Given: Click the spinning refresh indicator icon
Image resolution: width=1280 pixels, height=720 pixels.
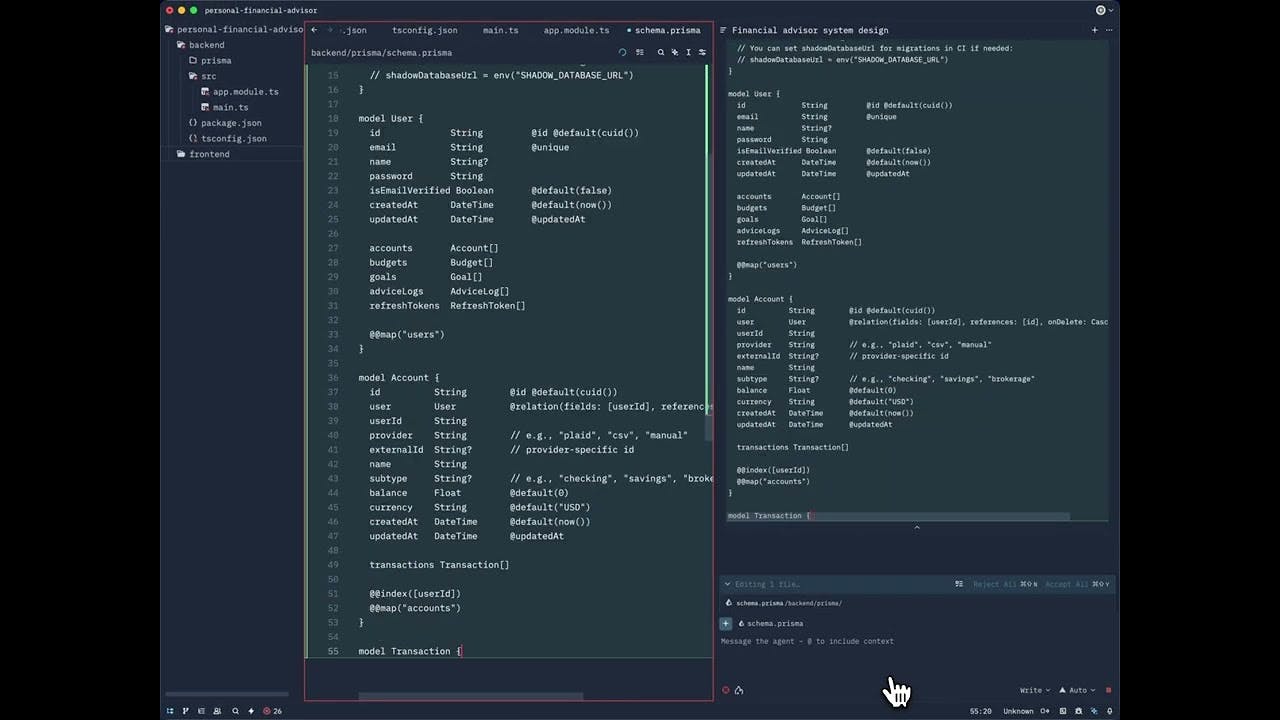Looking at the screenshot, I should (622, 52).
